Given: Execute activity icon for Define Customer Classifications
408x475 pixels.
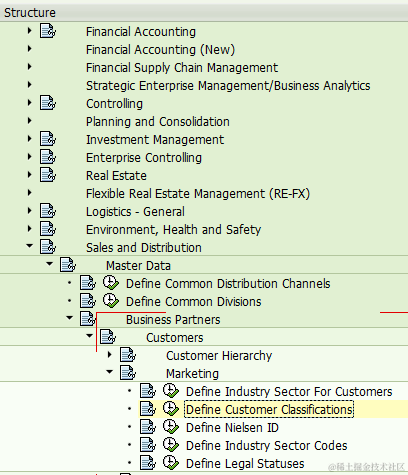Looking at the screenshot, I should 171,409.
